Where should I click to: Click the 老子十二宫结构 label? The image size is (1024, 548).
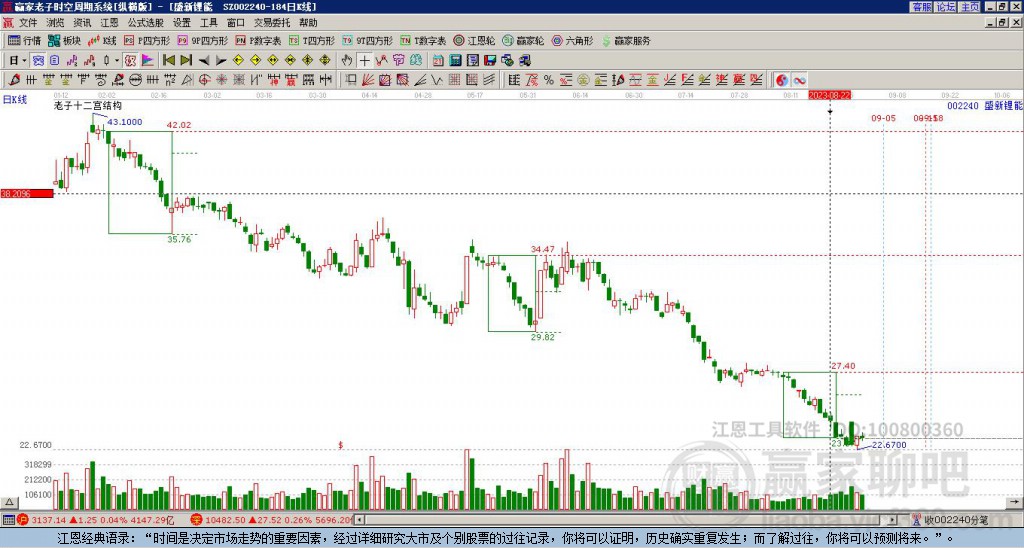[88, 106]
